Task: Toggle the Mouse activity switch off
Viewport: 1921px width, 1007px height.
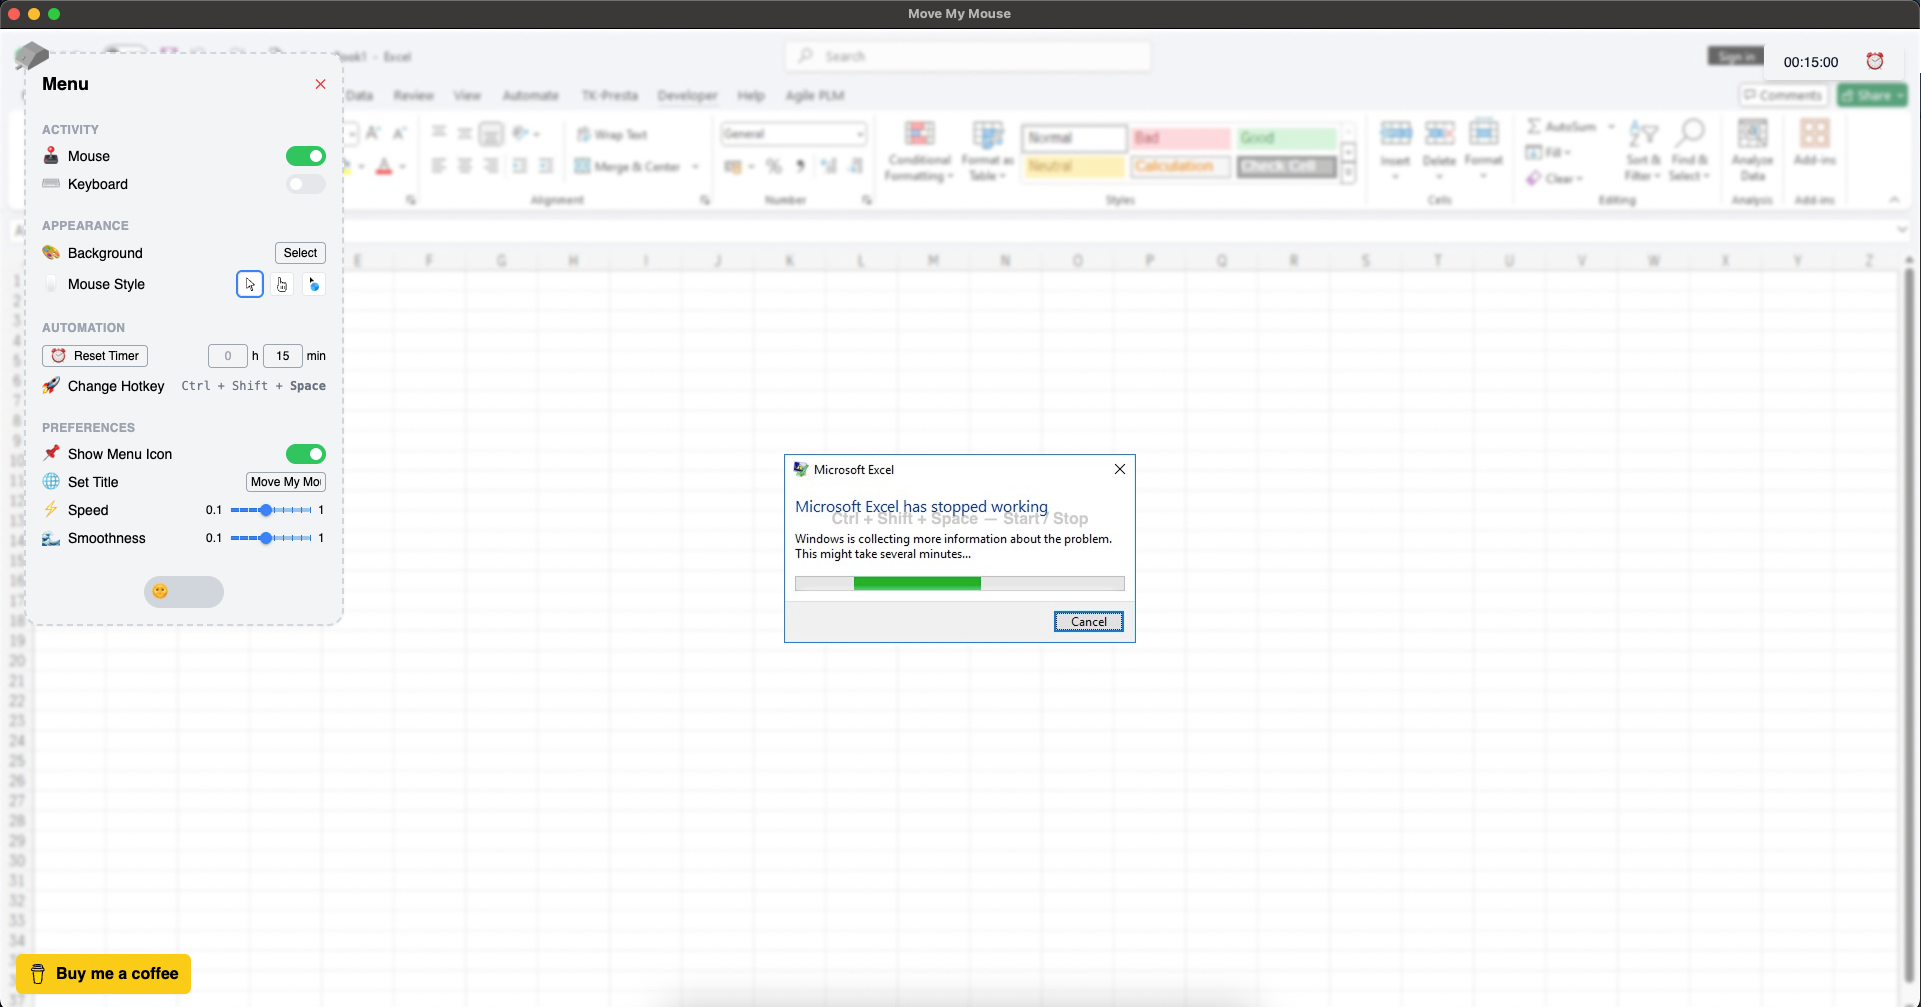Action: [306, 156]
